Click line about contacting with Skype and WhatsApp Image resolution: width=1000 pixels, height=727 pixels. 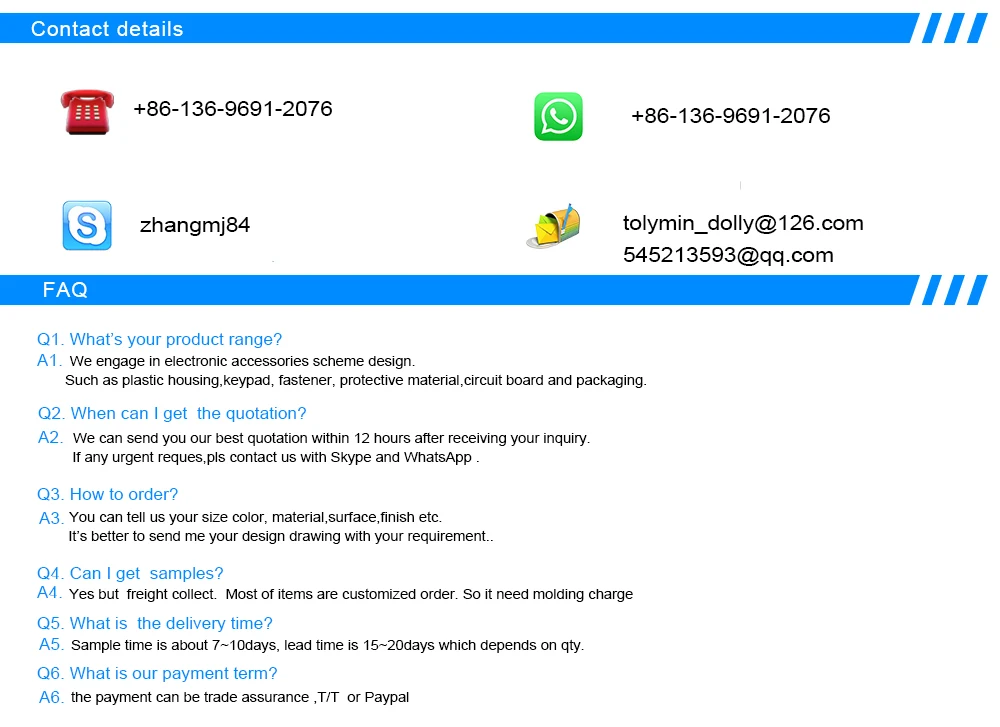tap(276, 457)
